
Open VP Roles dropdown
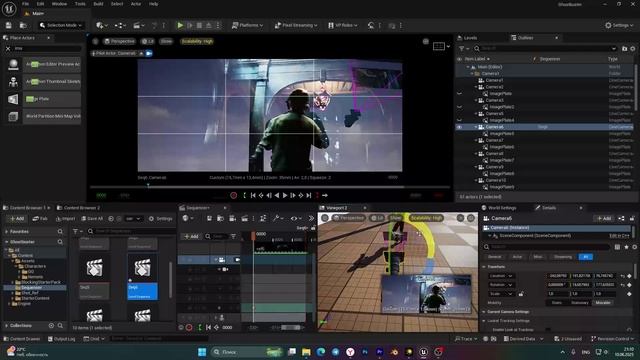point(343,25)
